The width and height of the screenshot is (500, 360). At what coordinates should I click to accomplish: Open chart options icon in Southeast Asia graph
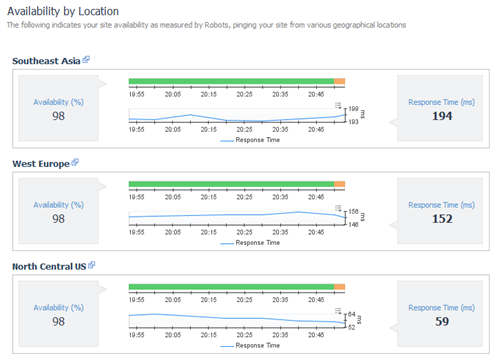point(338,105)
